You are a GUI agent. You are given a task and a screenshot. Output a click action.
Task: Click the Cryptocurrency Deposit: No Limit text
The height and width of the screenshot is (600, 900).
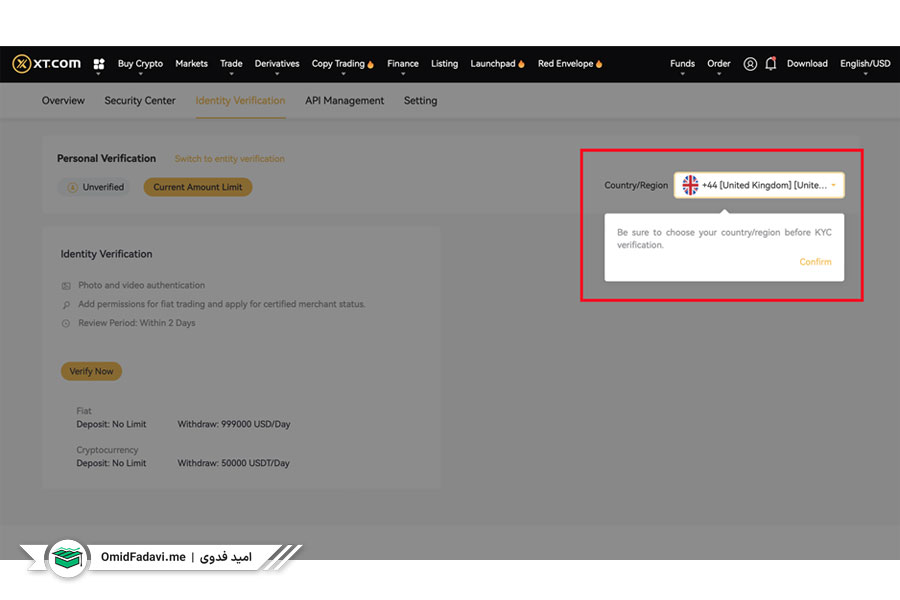tap(111, 463)
